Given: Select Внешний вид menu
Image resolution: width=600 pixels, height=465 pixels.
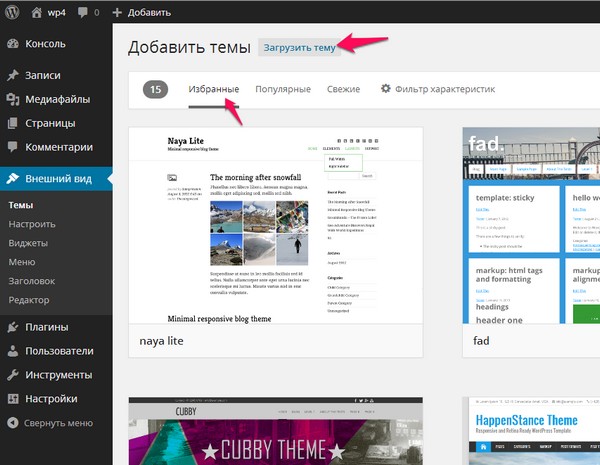Looking at the screenshot, I should 56,179.
